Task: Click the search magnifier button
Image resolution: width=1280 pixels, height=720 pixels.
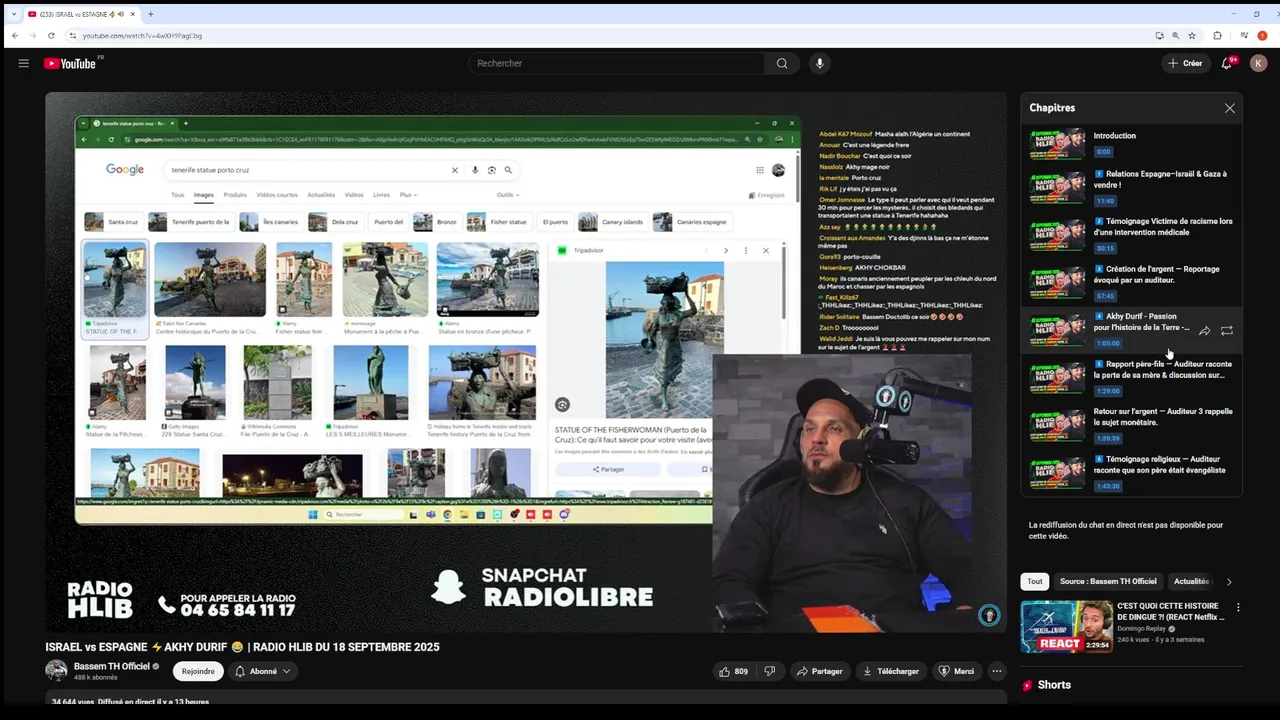Action: point(782,63)
